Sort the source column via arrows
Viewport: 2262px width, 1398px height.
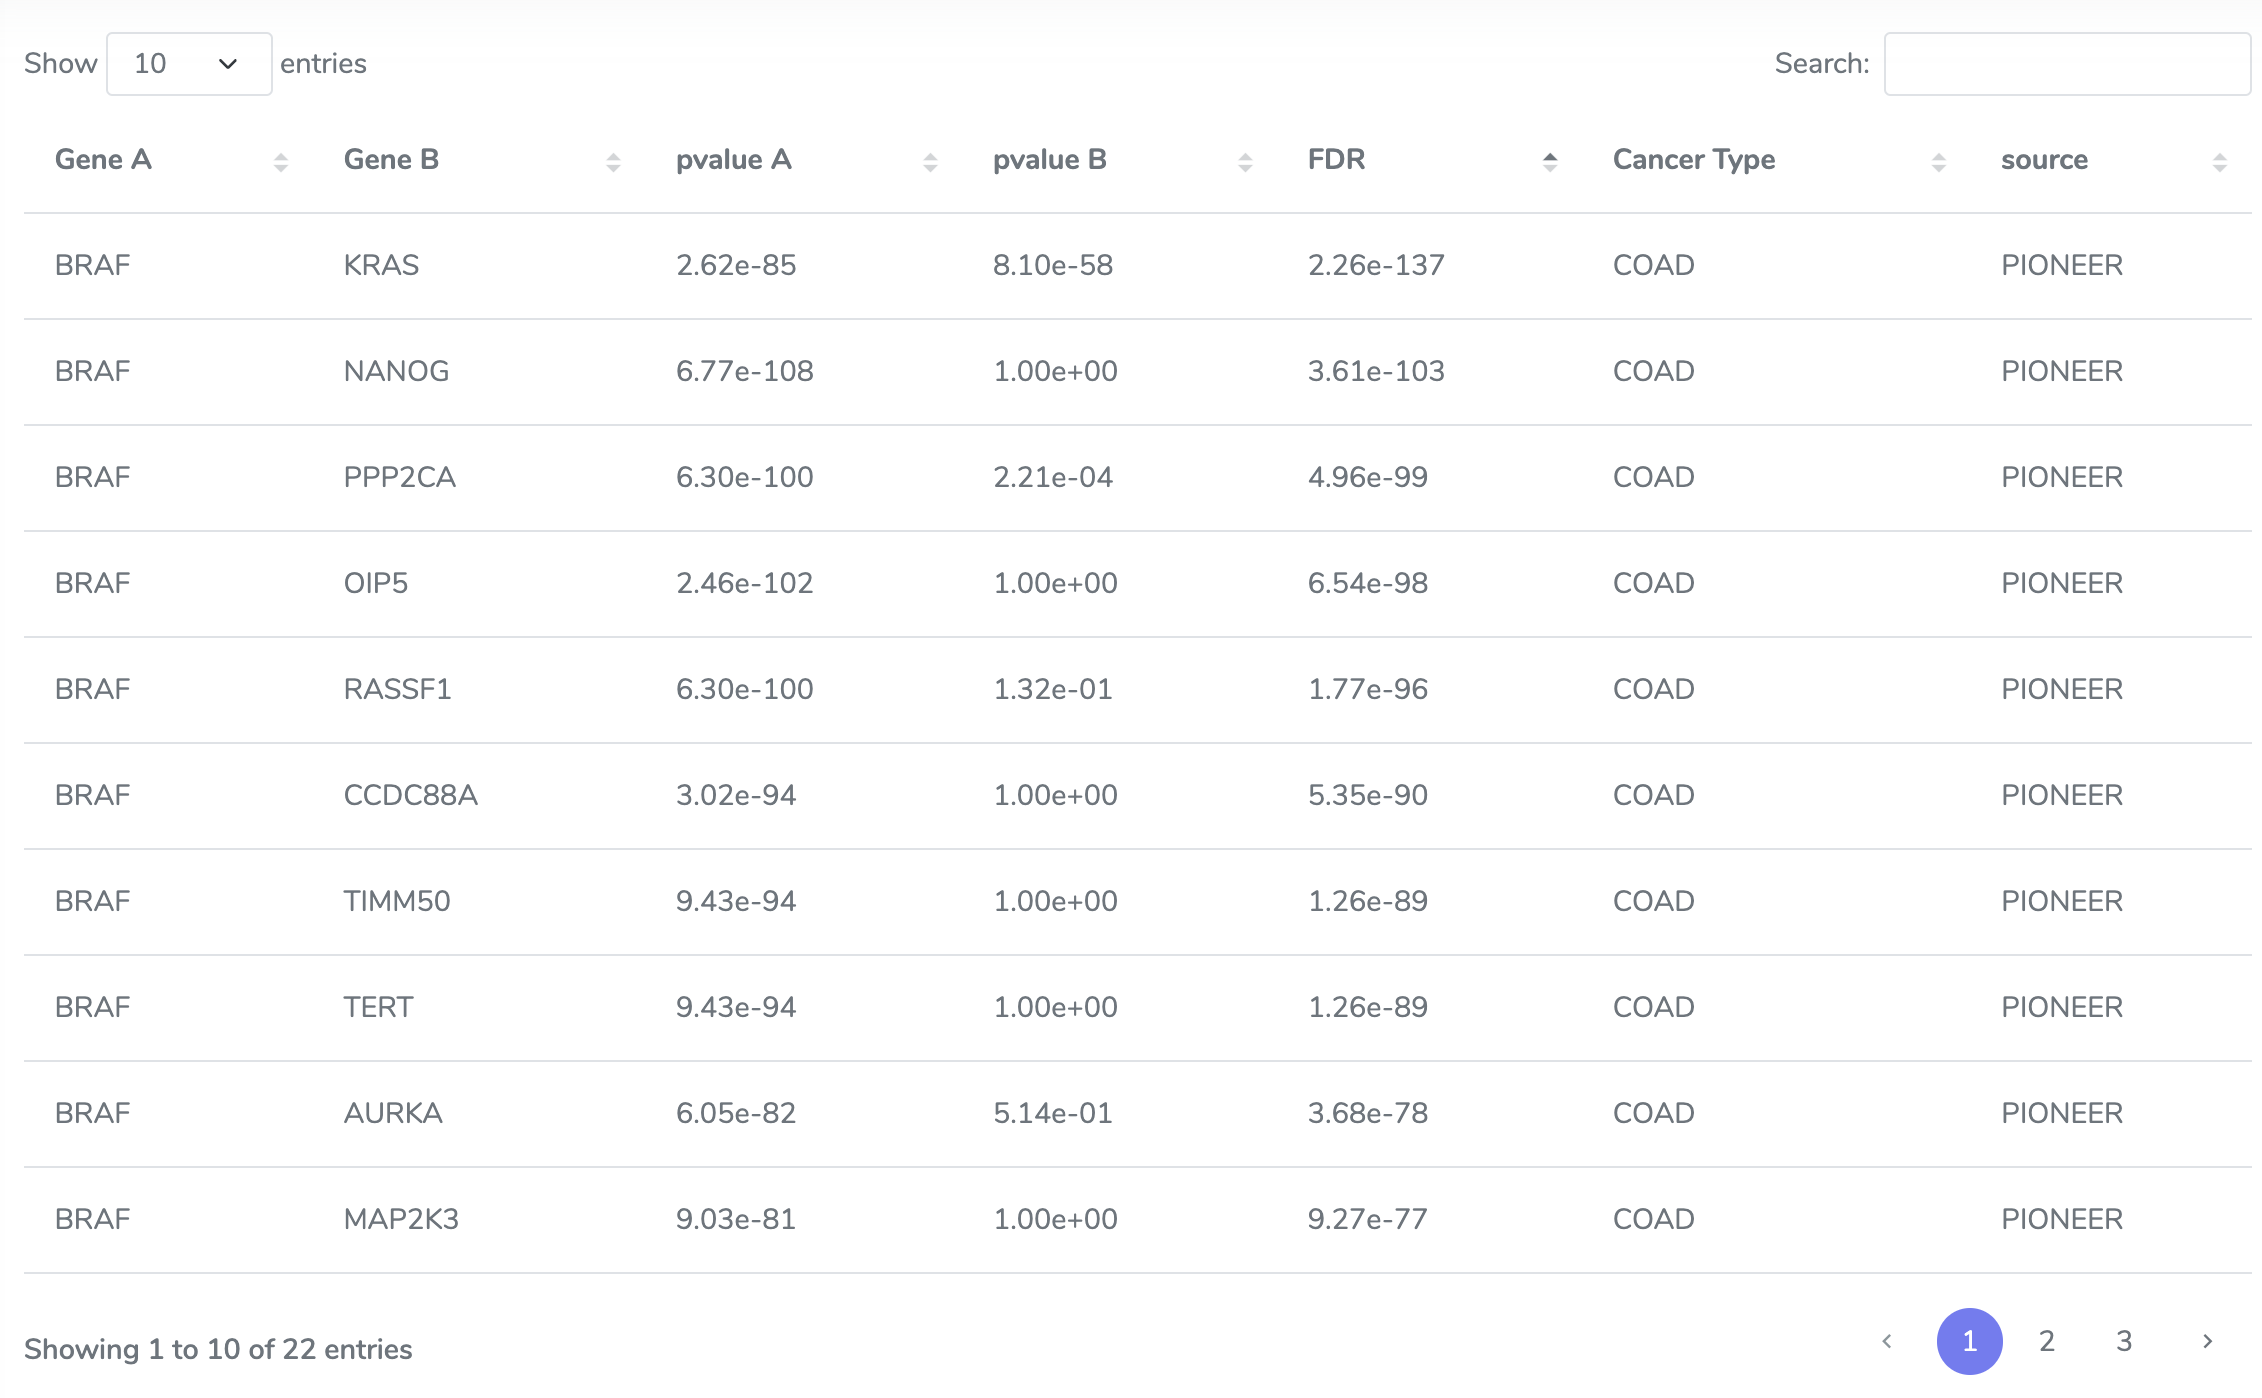pyautogui.click(x=2219, y=162)
